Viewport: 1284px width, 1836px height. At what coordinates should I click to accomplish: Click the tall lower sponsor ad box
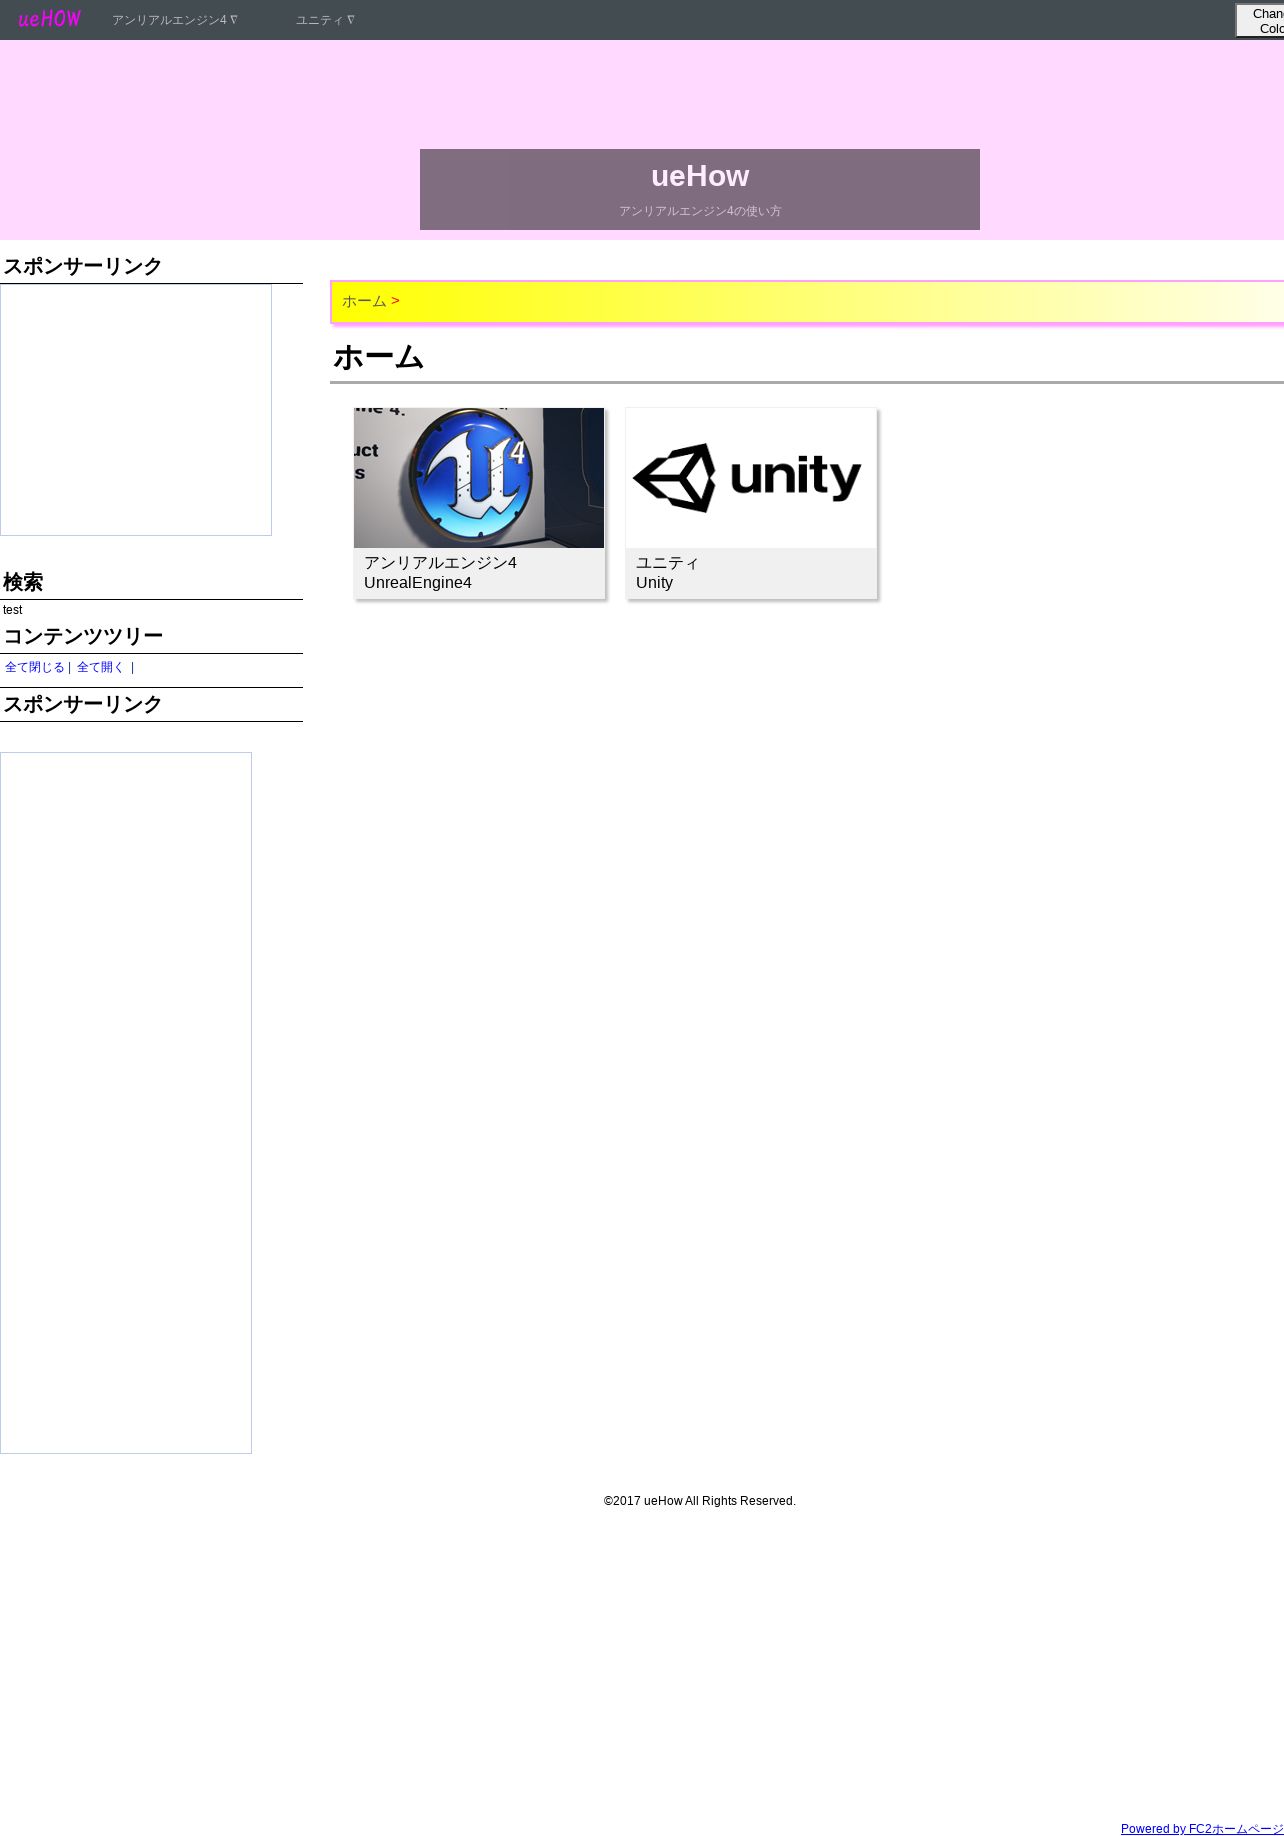tap(126, 1103)
